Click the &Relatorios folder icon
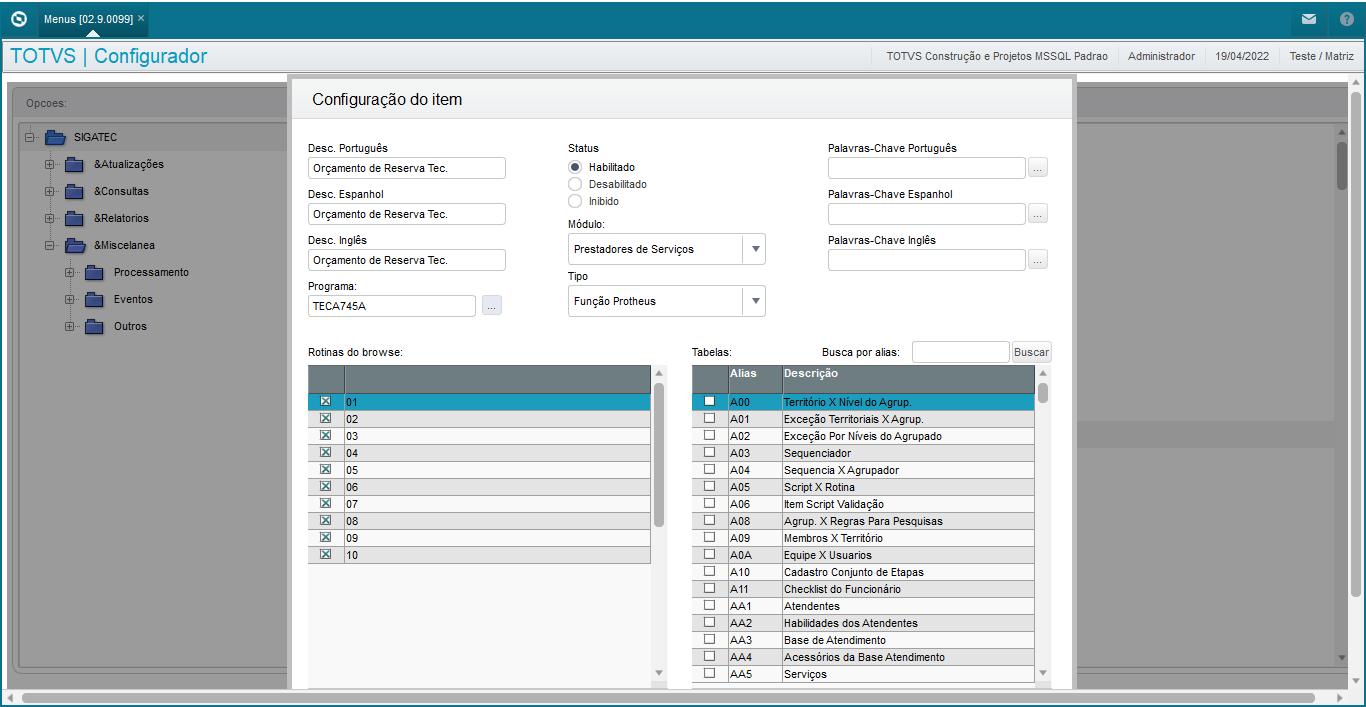This screenshot has width=1366, height=707. (75, 218)
